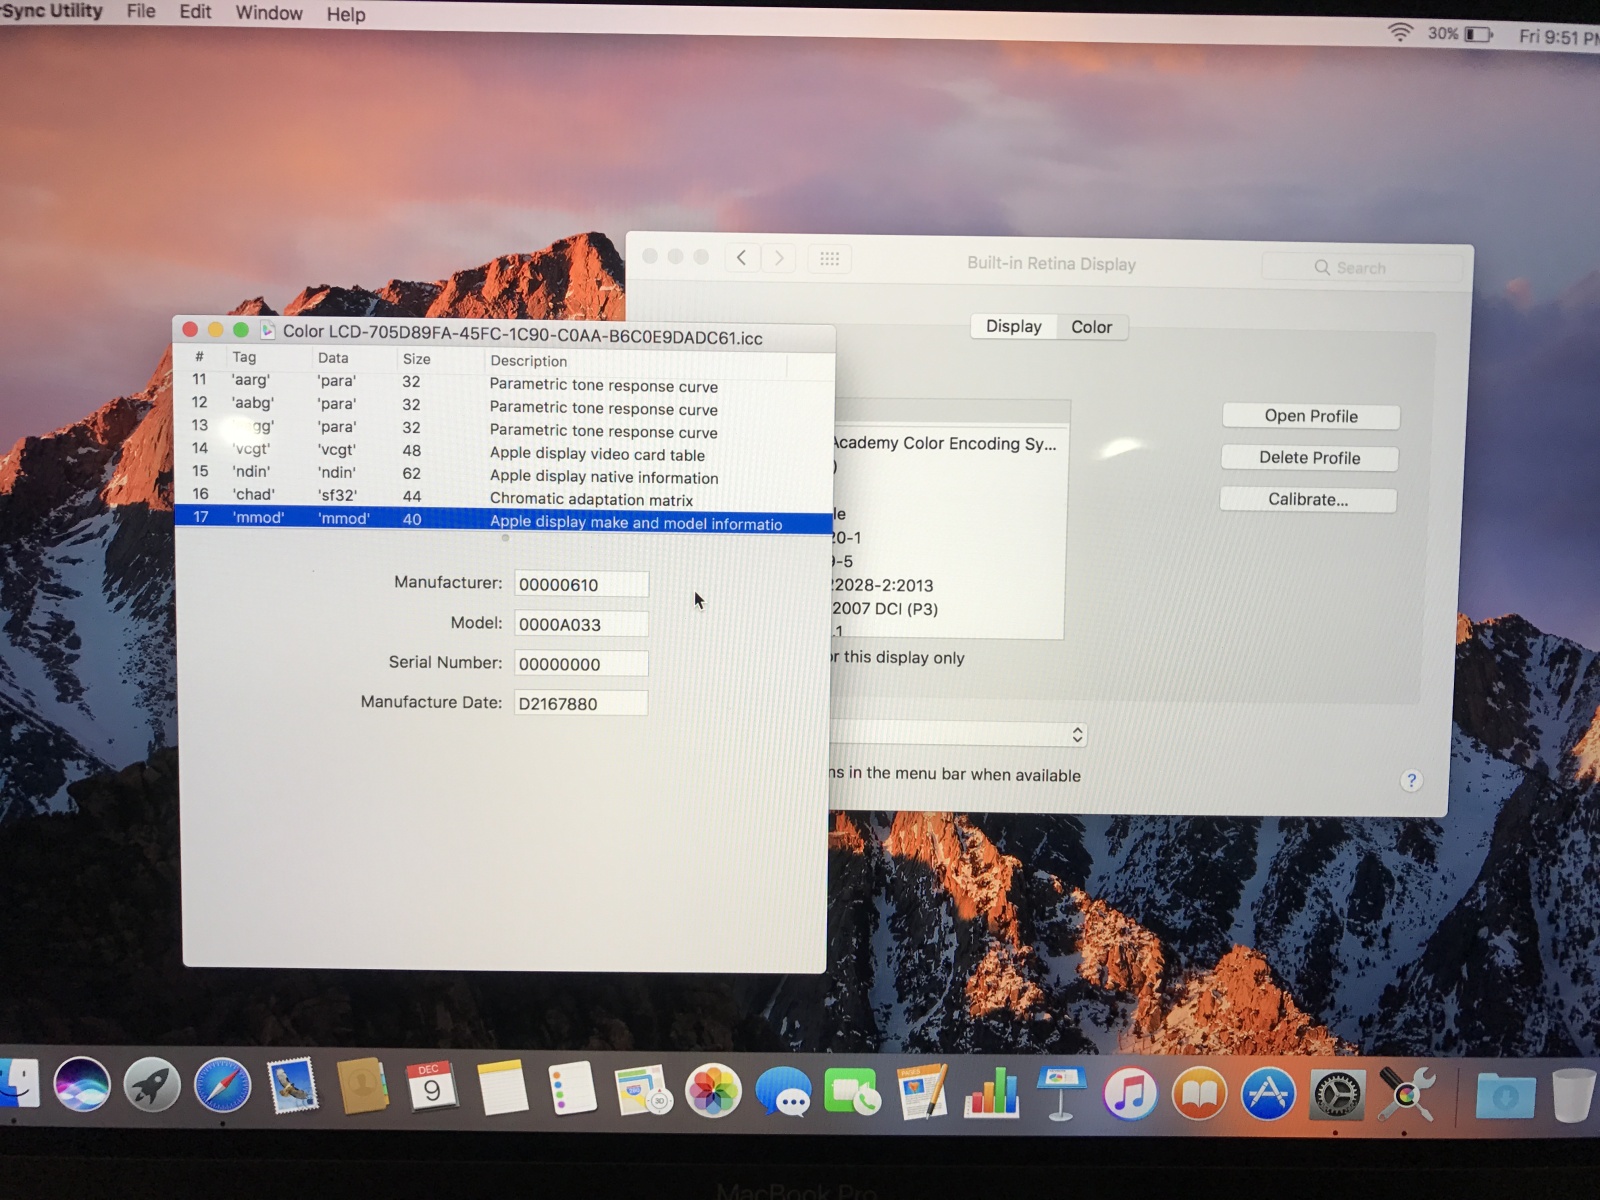
Task: Open FaceTime icon in dock
Action: point(853,1091)
